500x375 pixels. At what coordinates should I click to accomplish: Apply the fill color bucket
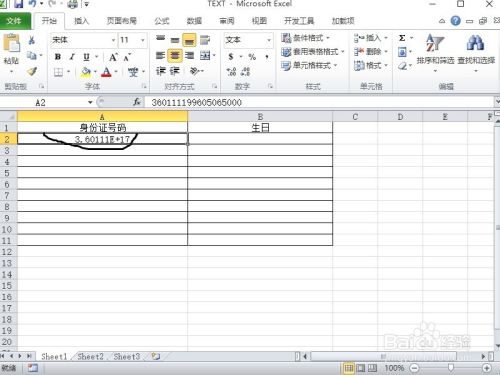coord(86,72)
